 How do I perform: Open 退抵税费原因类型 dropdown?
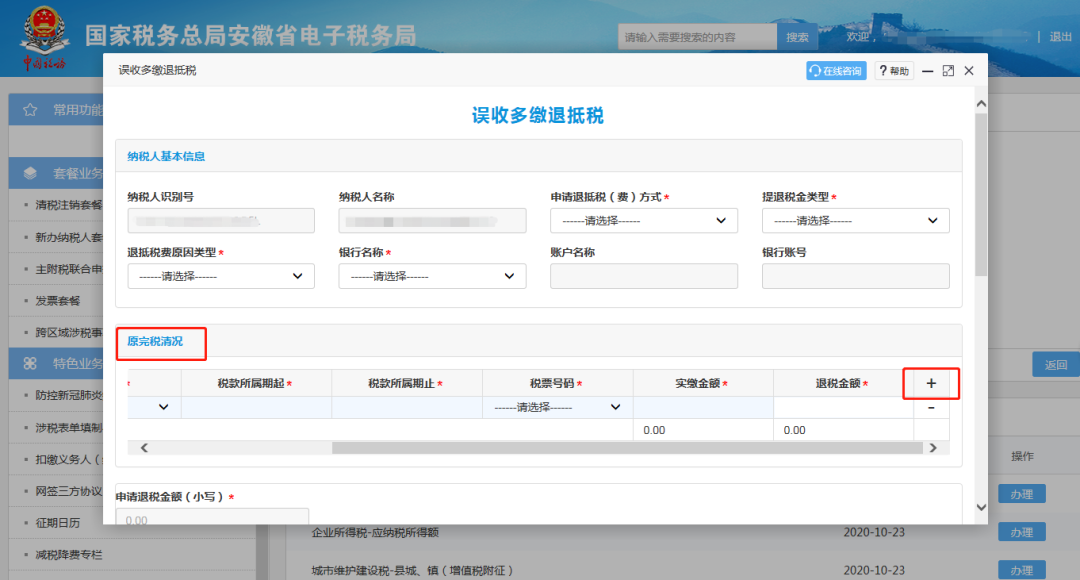pos(220,276)
